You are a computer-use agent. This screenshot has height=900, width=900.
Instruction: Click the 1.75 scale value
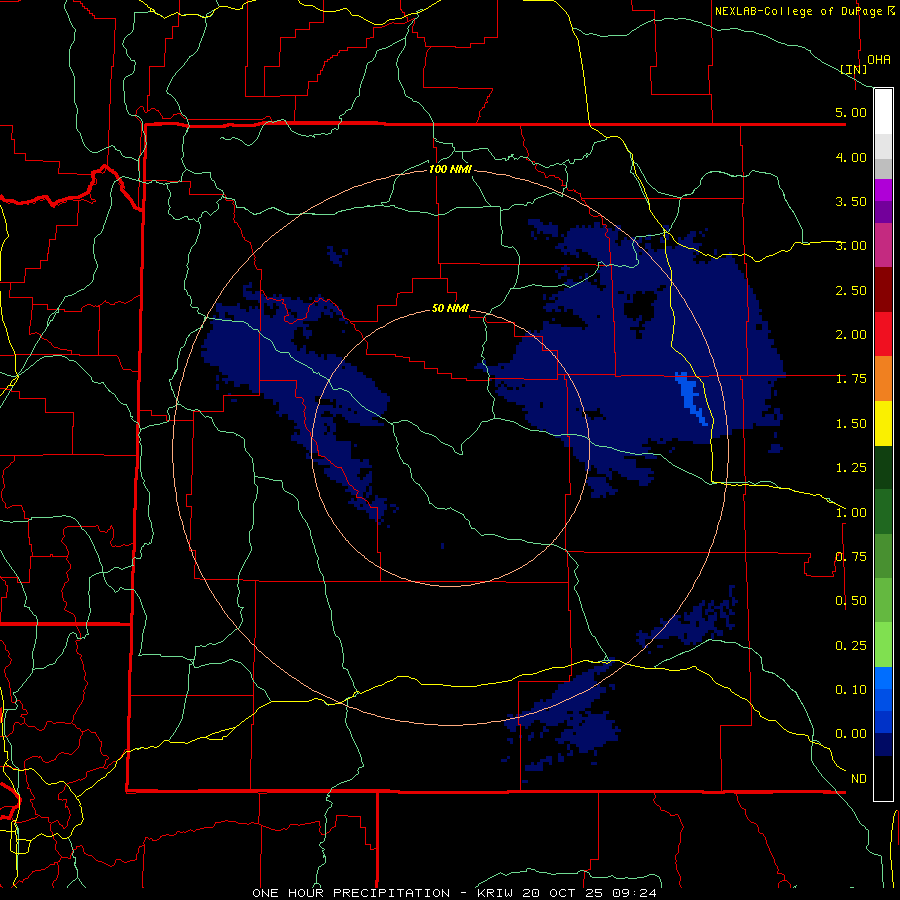pyautogui.click(x=851, y=379)
